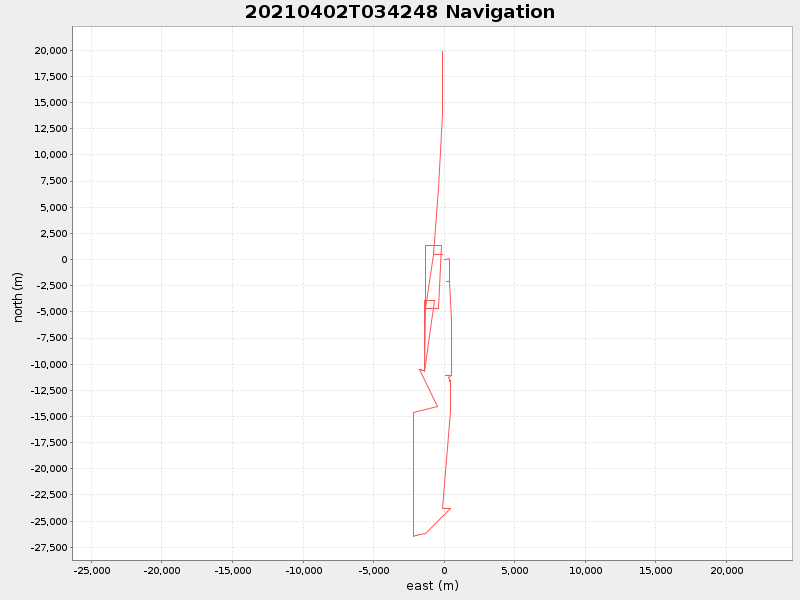Click the -20,000 north axis tick label
The width and height of the screenshot is (800, 600).
point(49,469)
